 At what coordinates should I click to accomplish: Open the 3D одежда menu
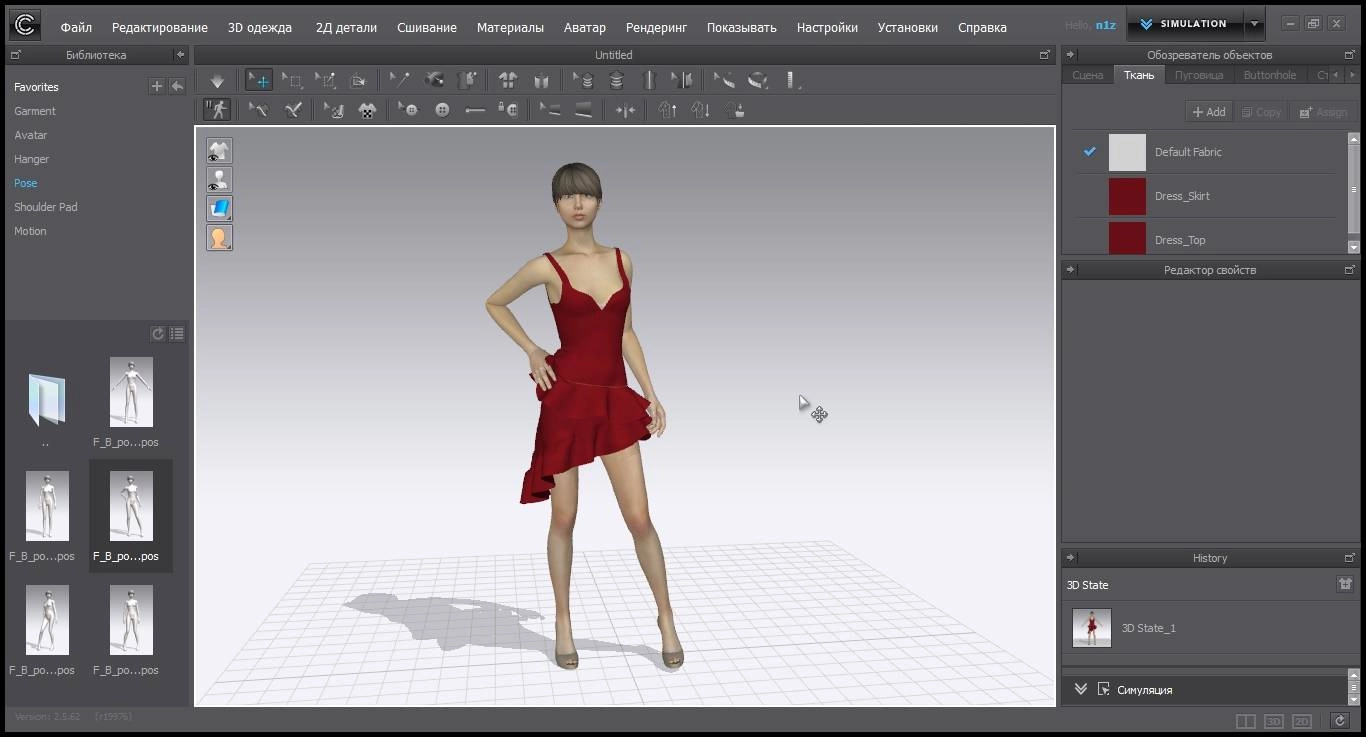coord(259,27)
